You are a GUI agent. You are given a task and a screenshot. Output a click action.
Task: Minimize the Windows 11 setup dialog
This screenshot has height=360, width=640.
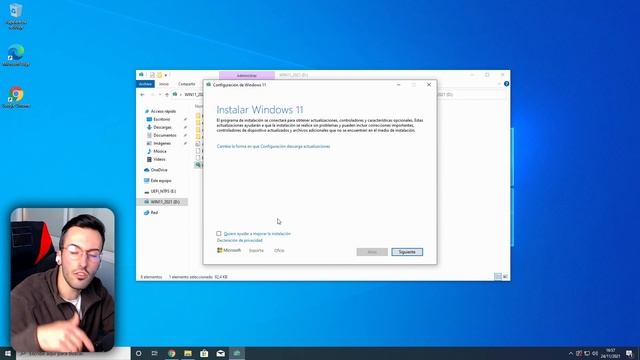399,84
